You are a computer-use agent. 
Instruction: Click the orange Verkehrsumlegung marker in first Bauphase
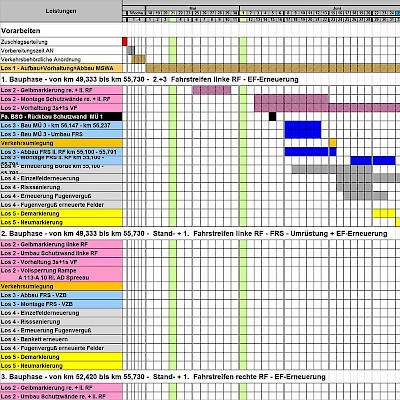(333, 143)
